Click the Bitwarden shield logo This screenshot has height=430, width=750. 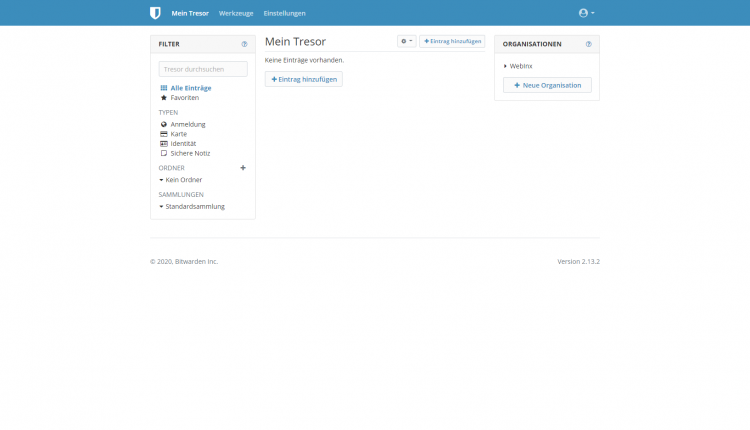pyautogui.click(x=155, y=13)
